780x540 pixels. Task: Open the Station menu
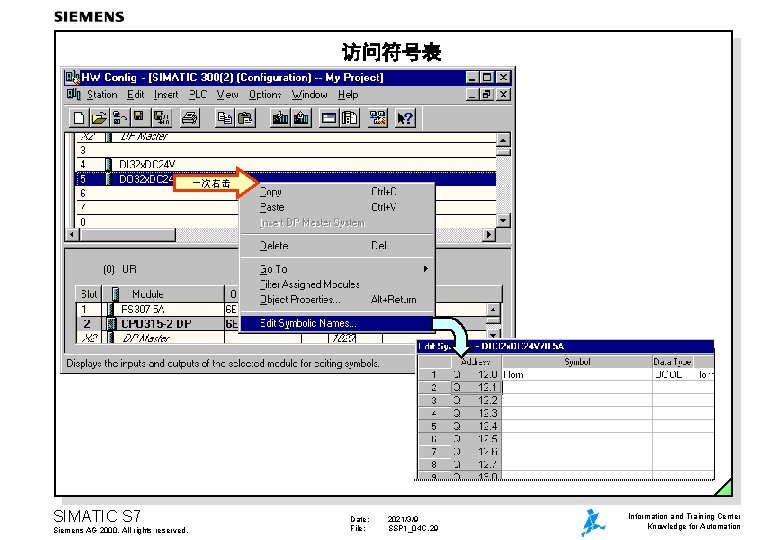[x=102, y=94]
